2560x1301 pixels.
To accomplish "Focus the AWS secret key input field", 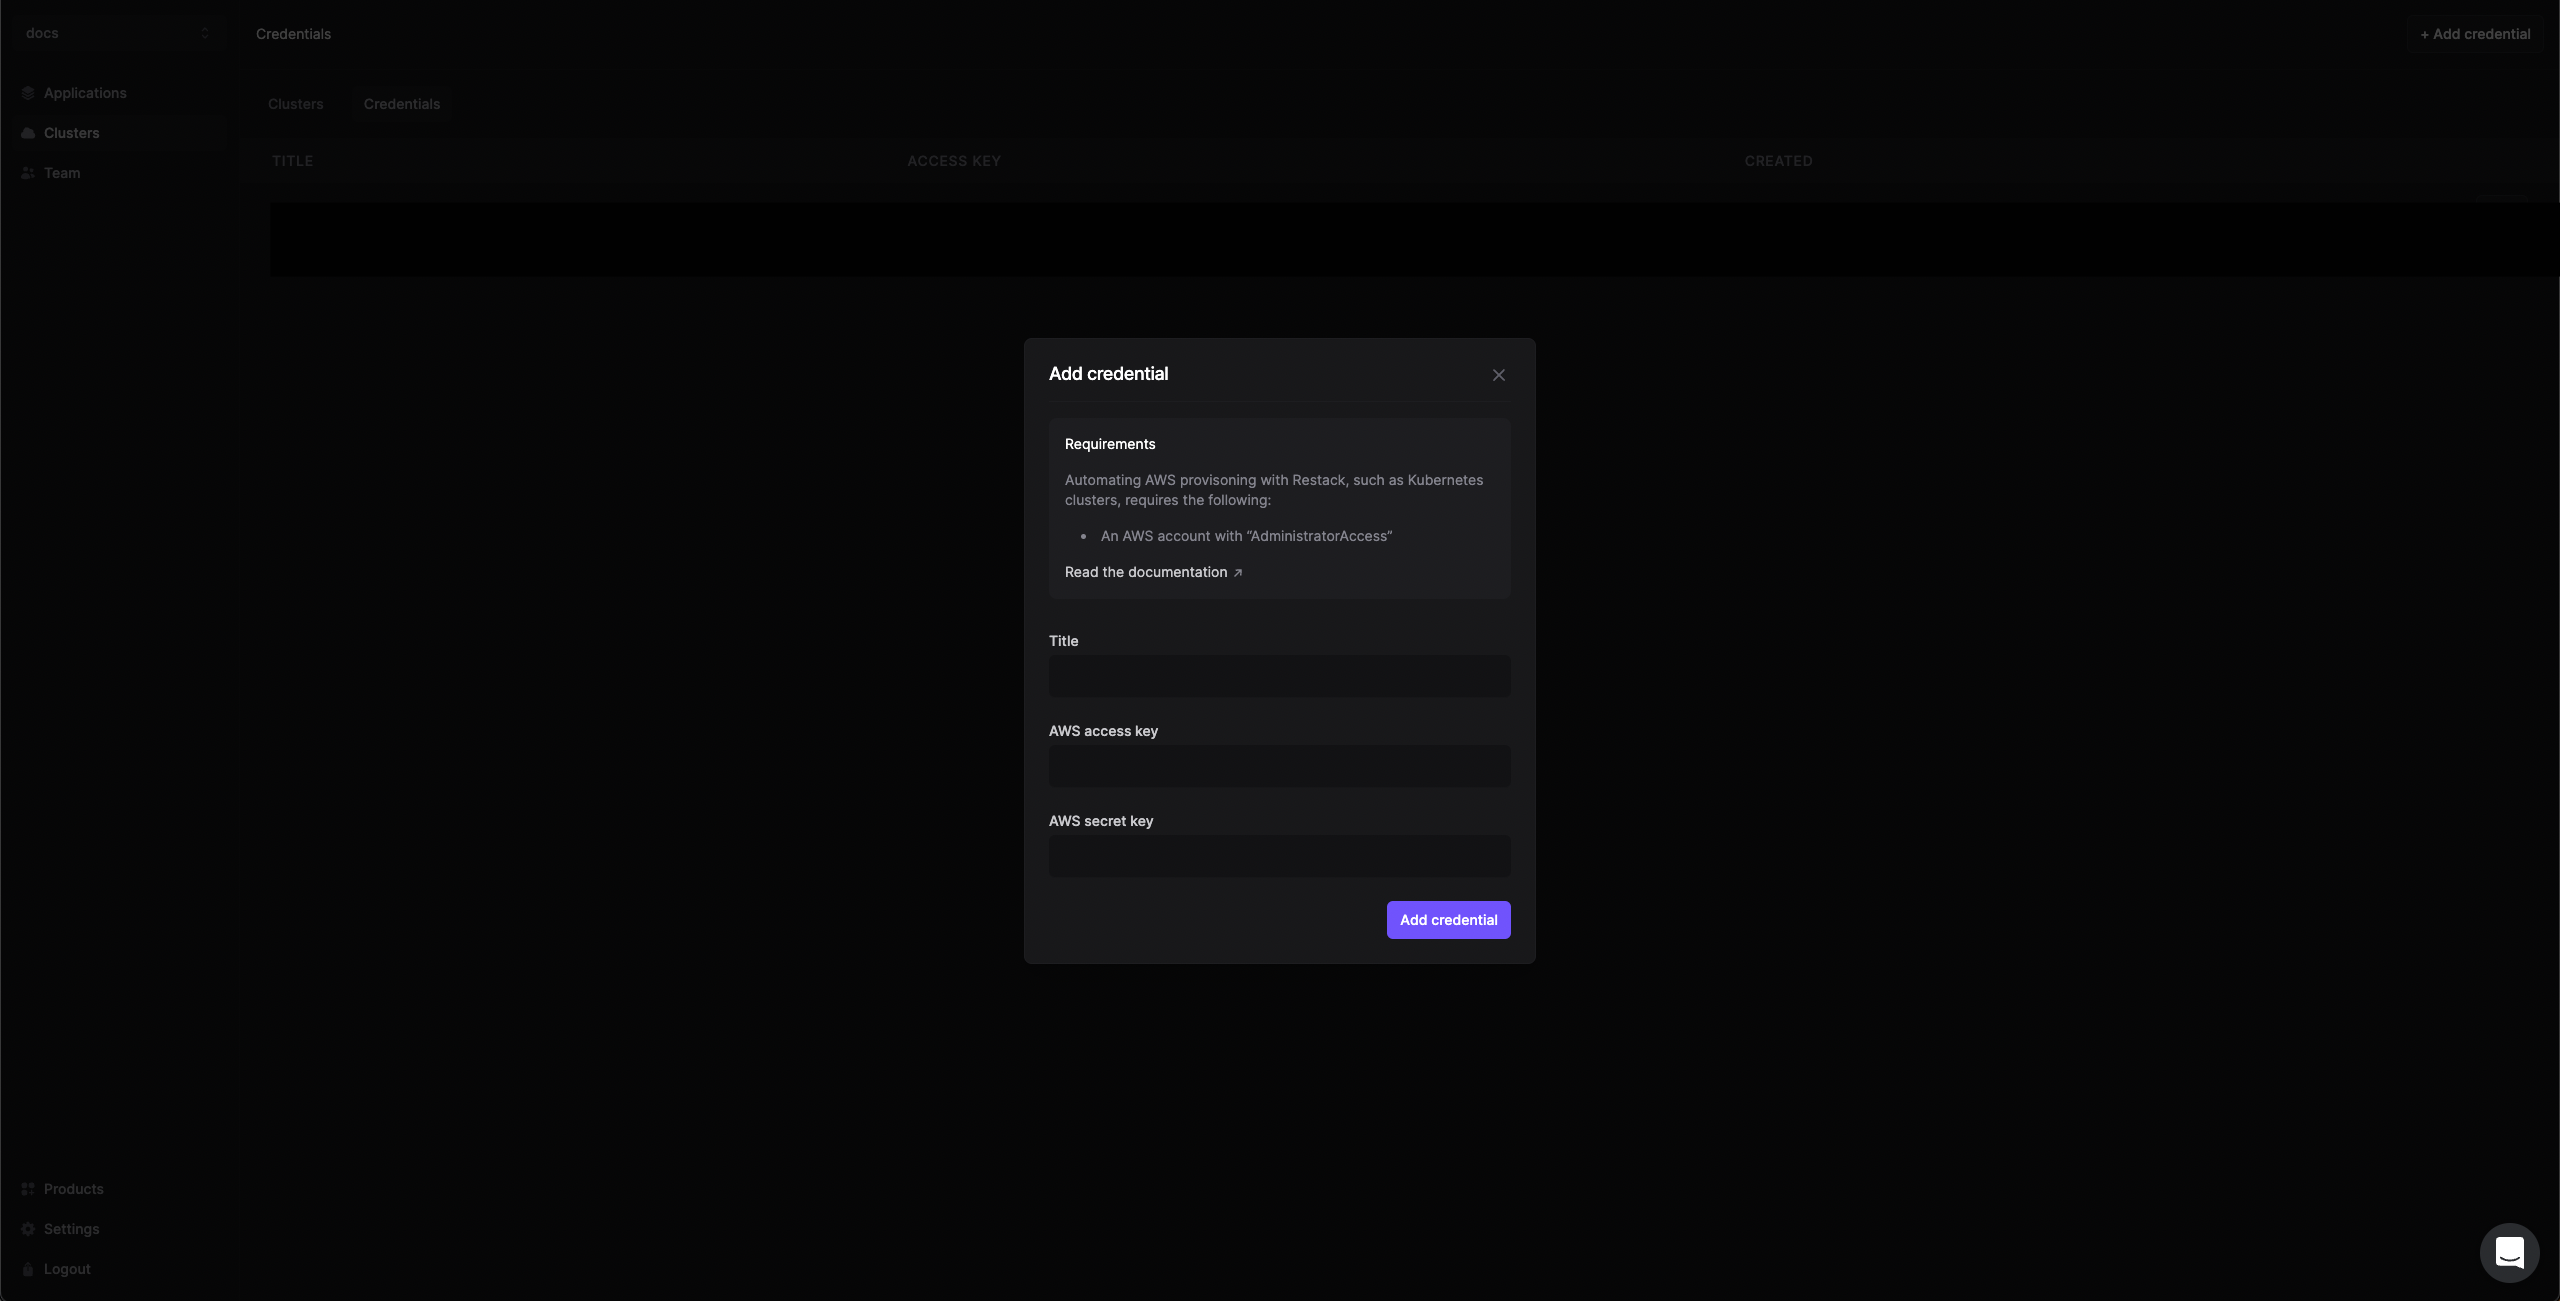I will coord(1279,856).
